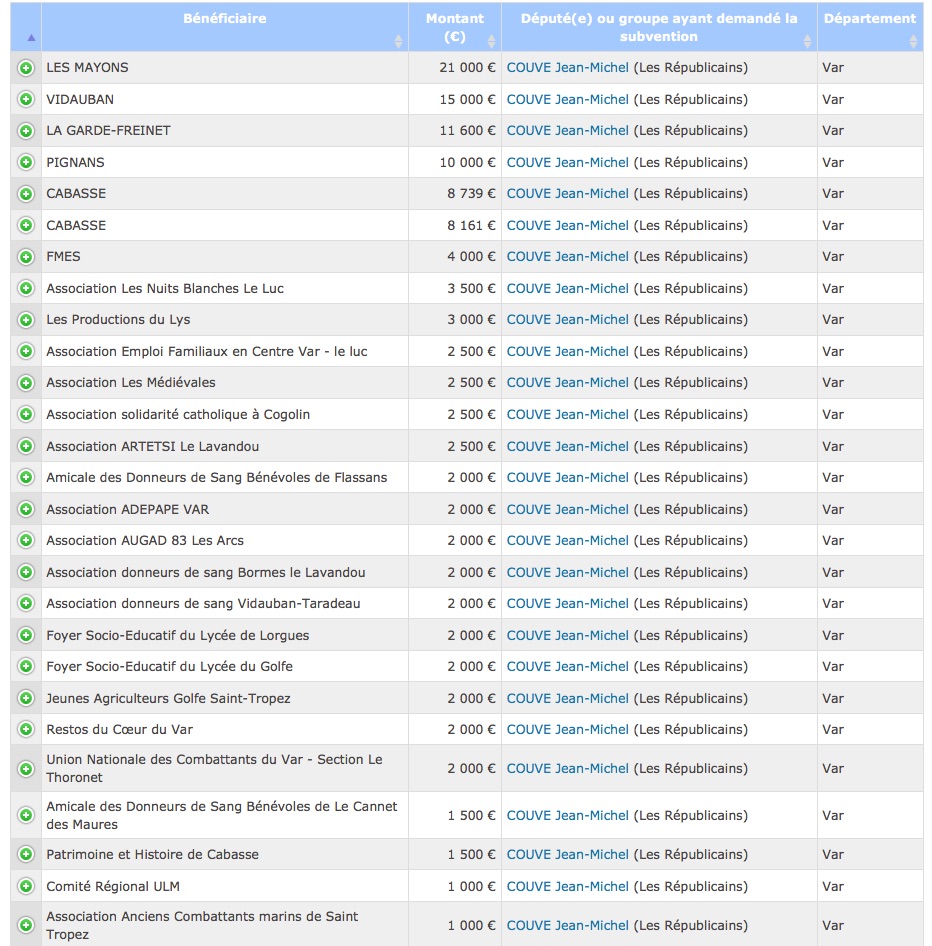Open COUVE Jean-Michel link in Patrimoine et Histoire row

pyautogui.click(x=568, y=854)
